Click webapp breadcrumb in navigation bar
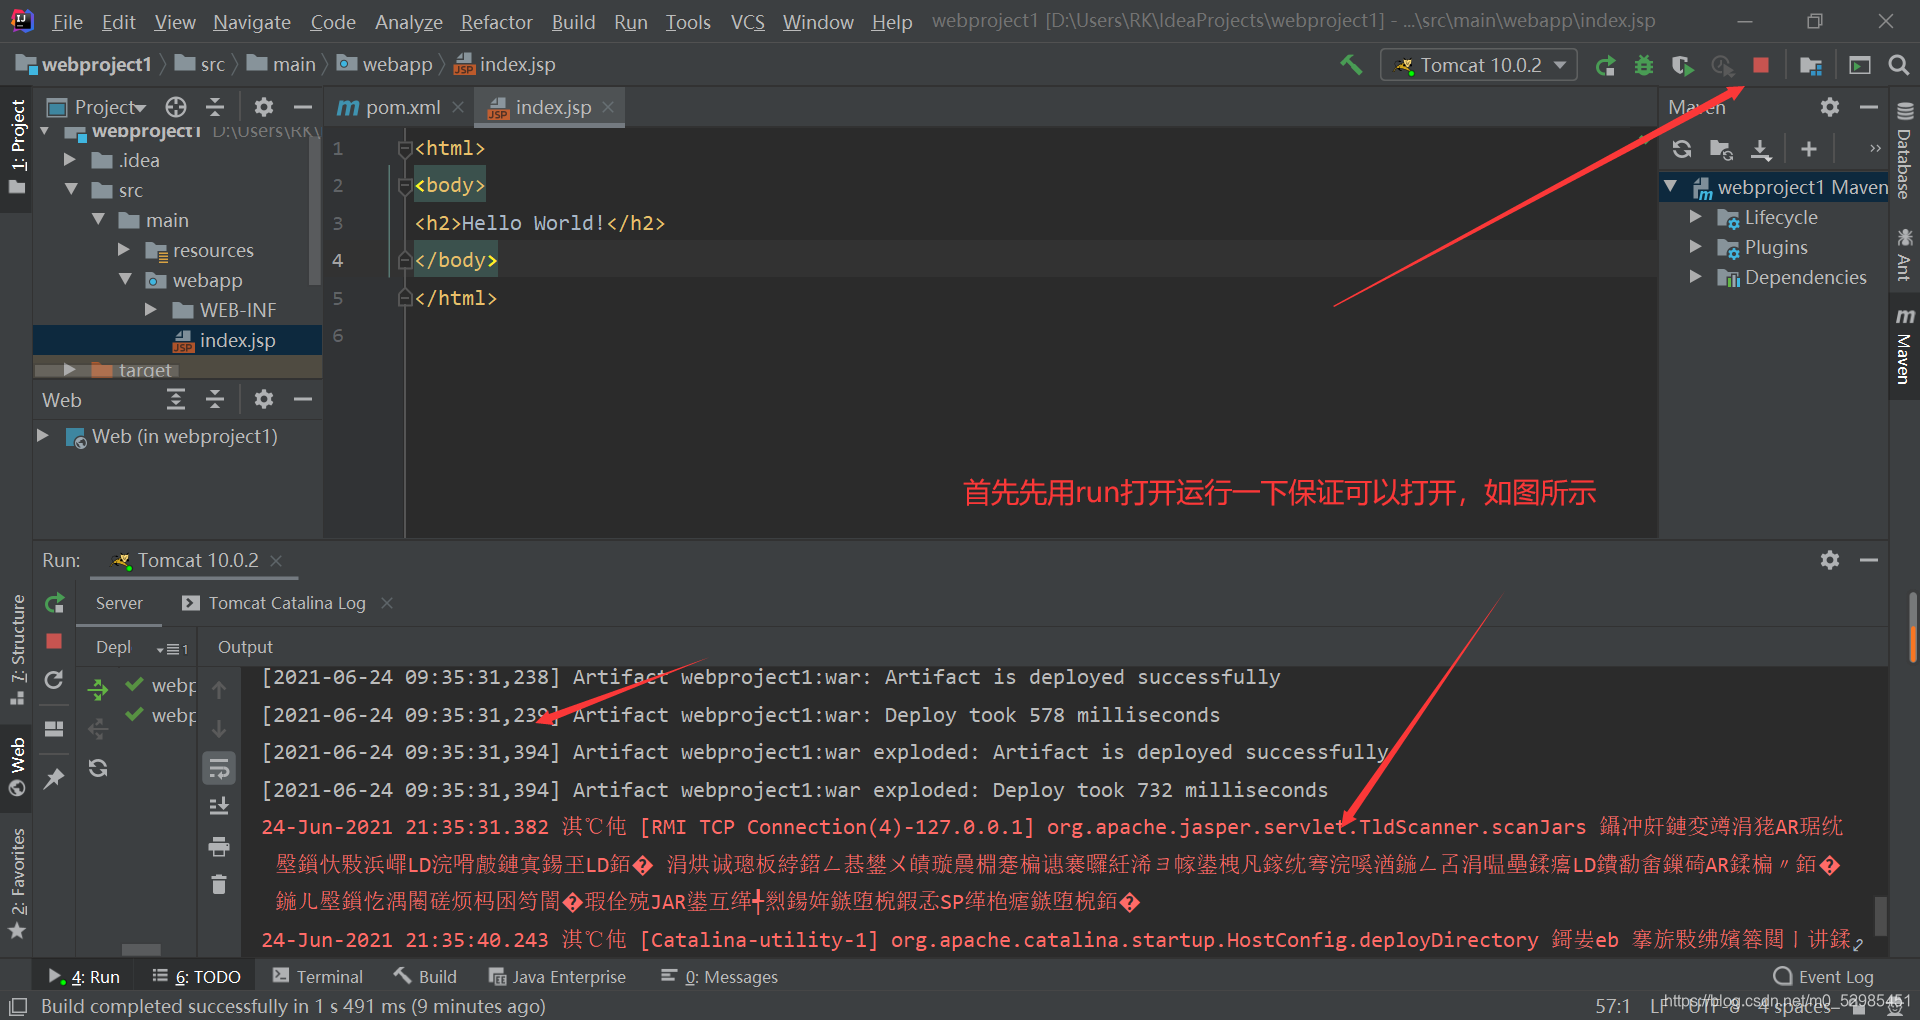The image size is (1920, 1020). [385, 65]
